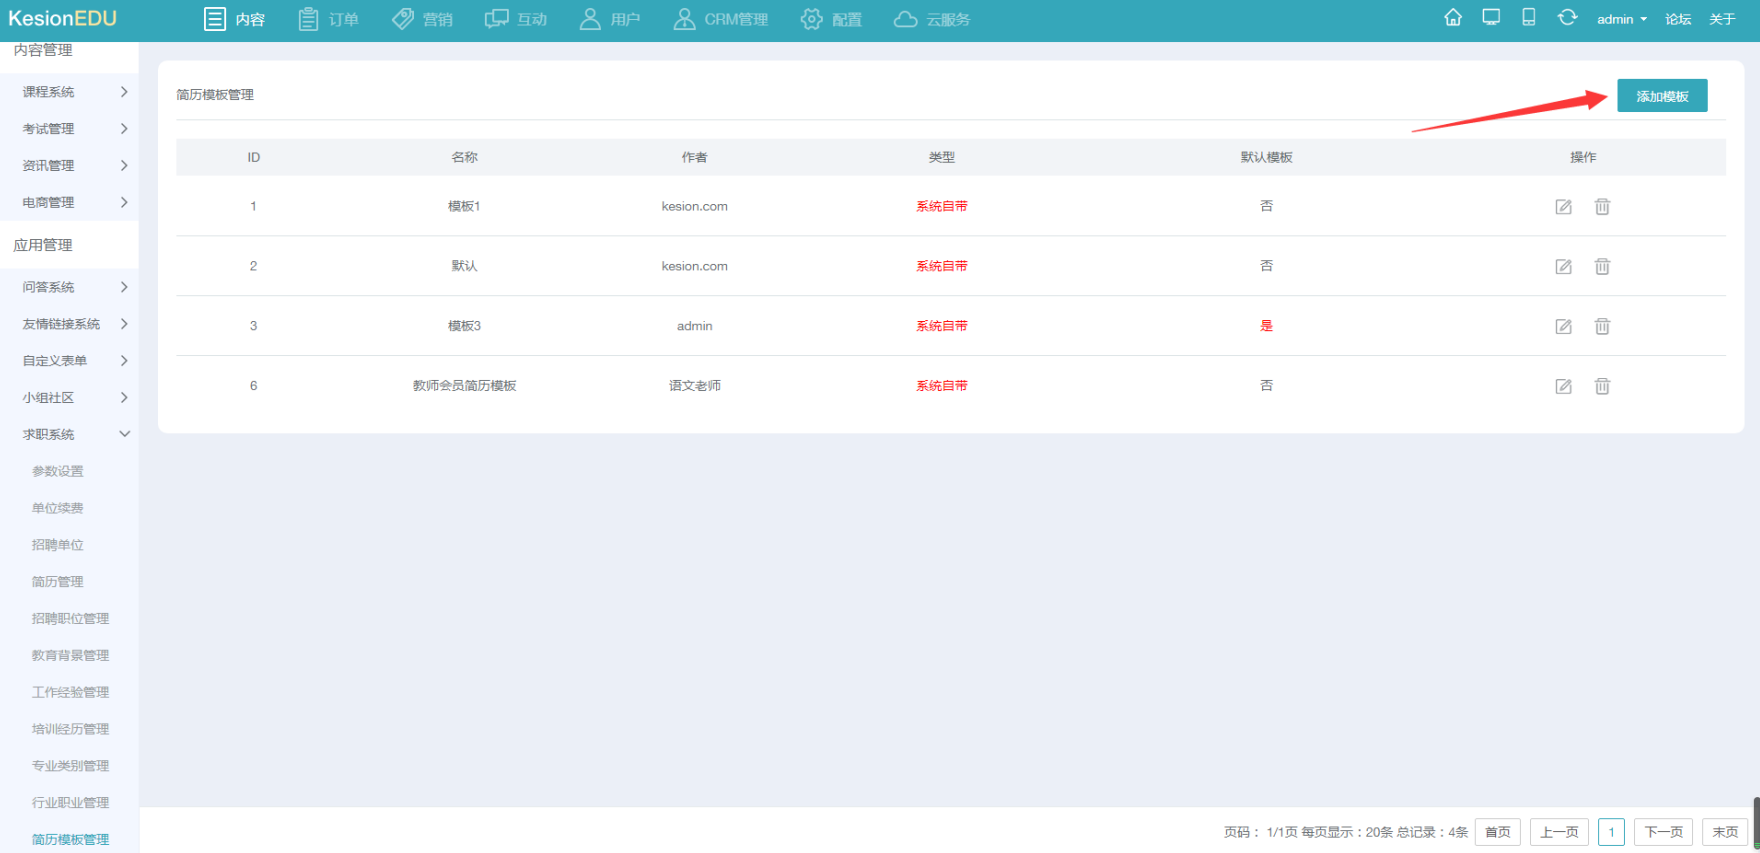Image resolution: width=1760 pixels, height=853 pixels.
Task: Open the 营销 top menu
Action: (x=422, y=19)
